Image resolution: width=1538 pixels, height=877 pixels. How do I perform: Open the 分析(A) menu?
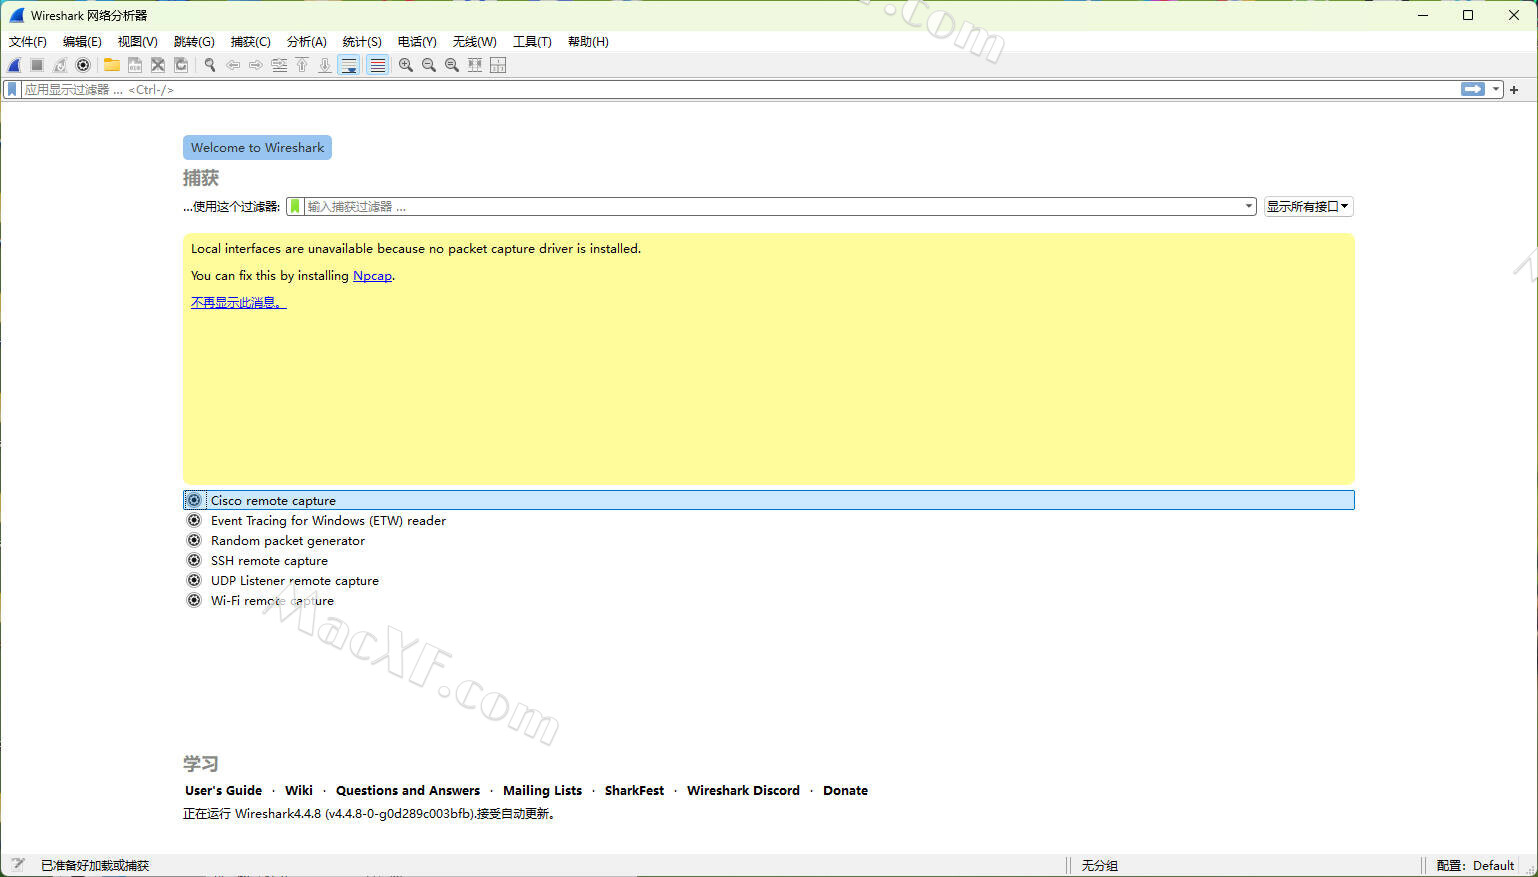tap(307, 41)
